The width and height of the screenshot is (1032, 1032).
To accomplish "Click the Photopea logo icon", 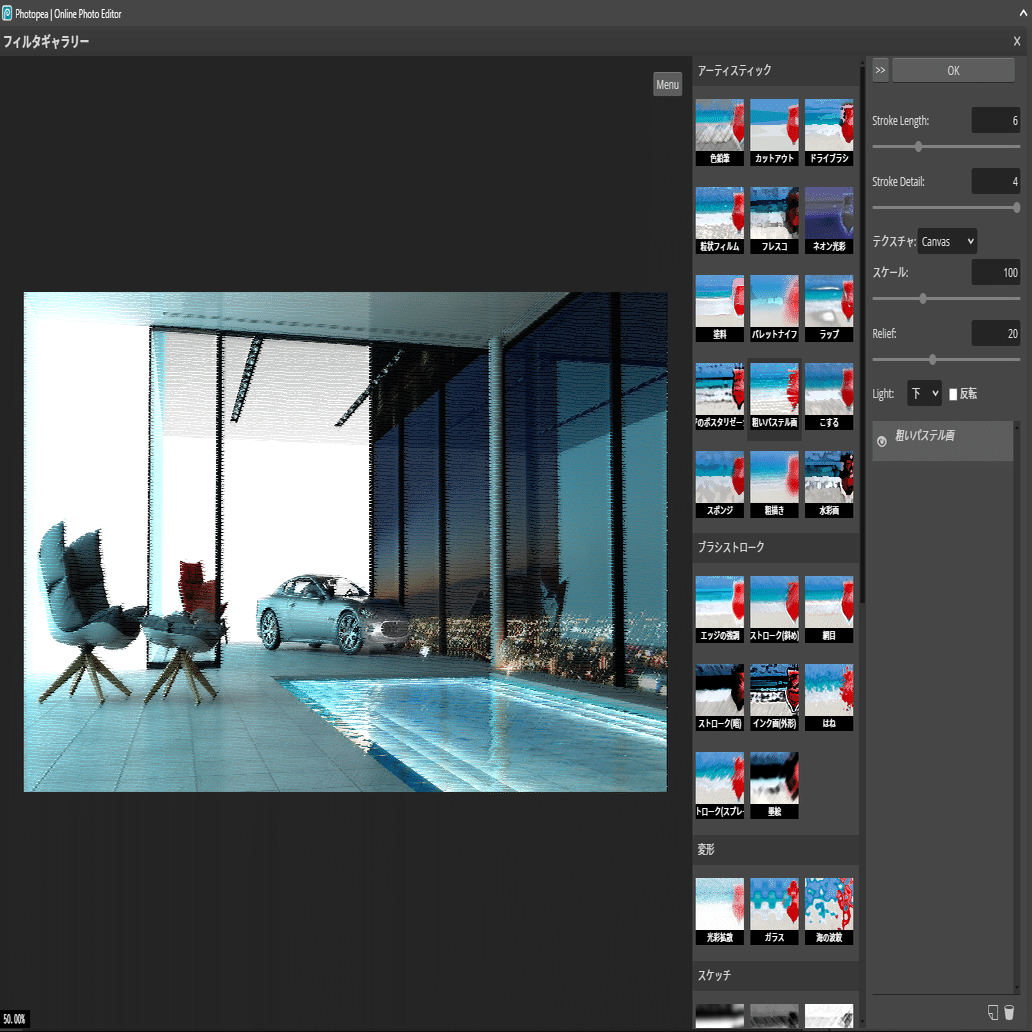I will (x=7, y=13).
